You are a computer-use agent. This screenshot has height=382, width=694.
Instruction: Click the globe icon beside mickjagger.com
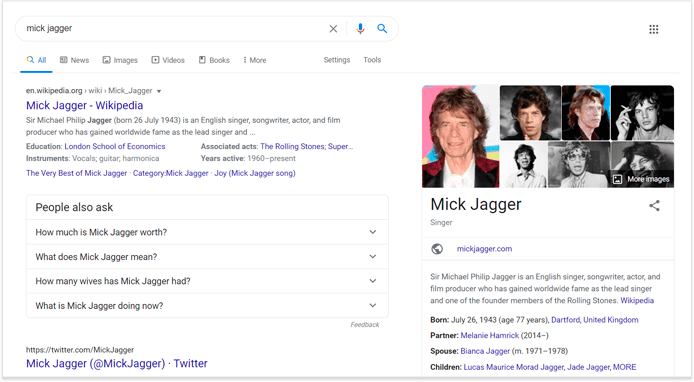(437, 249)
